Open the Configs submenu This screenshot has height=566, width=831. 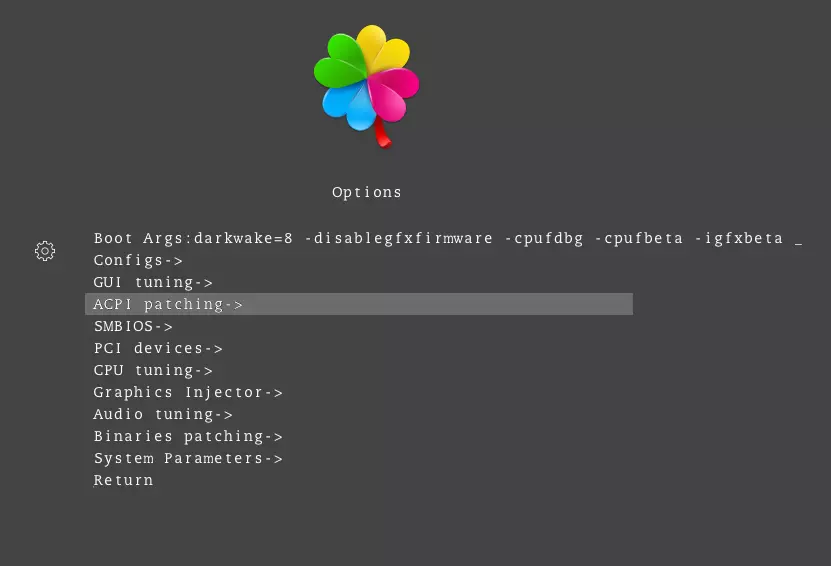(x=138, y=261)
